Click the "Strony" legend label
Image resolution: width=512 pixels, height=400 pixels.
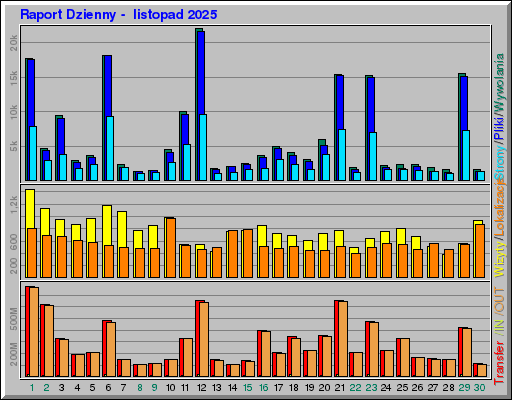tap(500, 163)
